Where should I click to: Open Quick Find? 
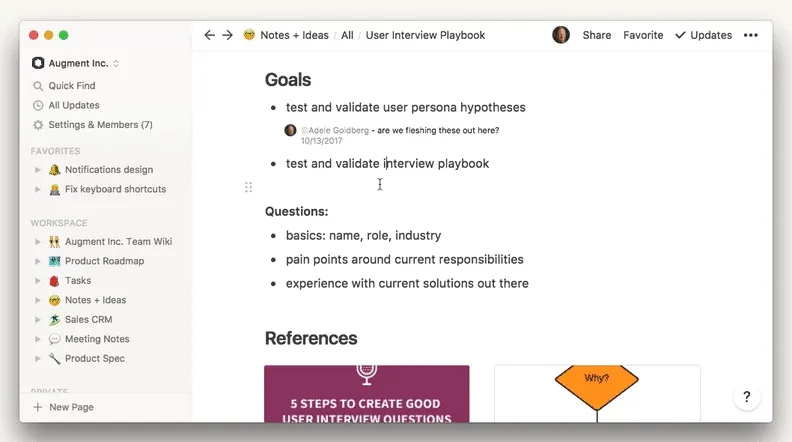pos(72,86)
